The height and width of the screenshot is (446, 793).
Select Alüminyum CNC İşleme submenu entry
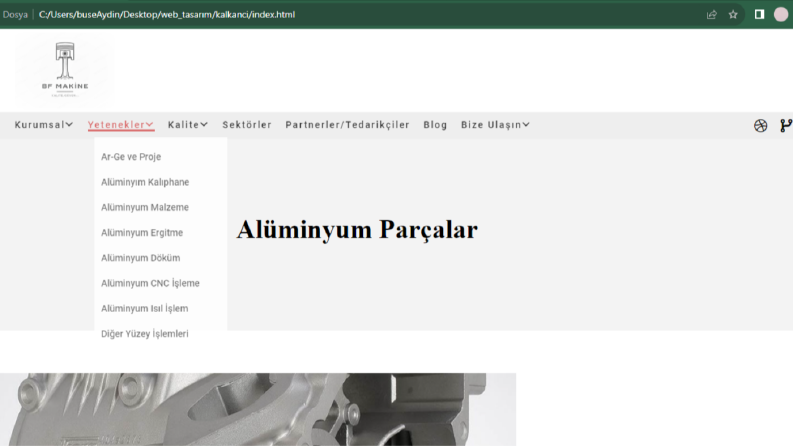point(150,283)
